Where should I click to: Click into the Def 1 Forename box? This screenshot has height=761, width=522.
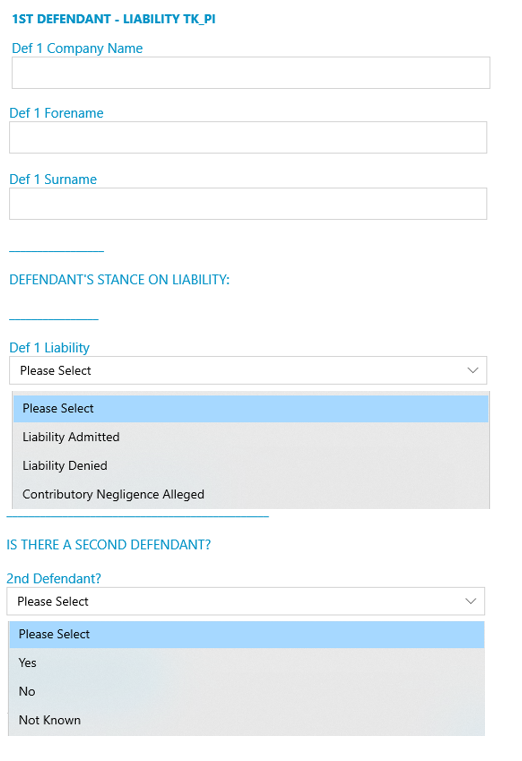tap(248, 137)
